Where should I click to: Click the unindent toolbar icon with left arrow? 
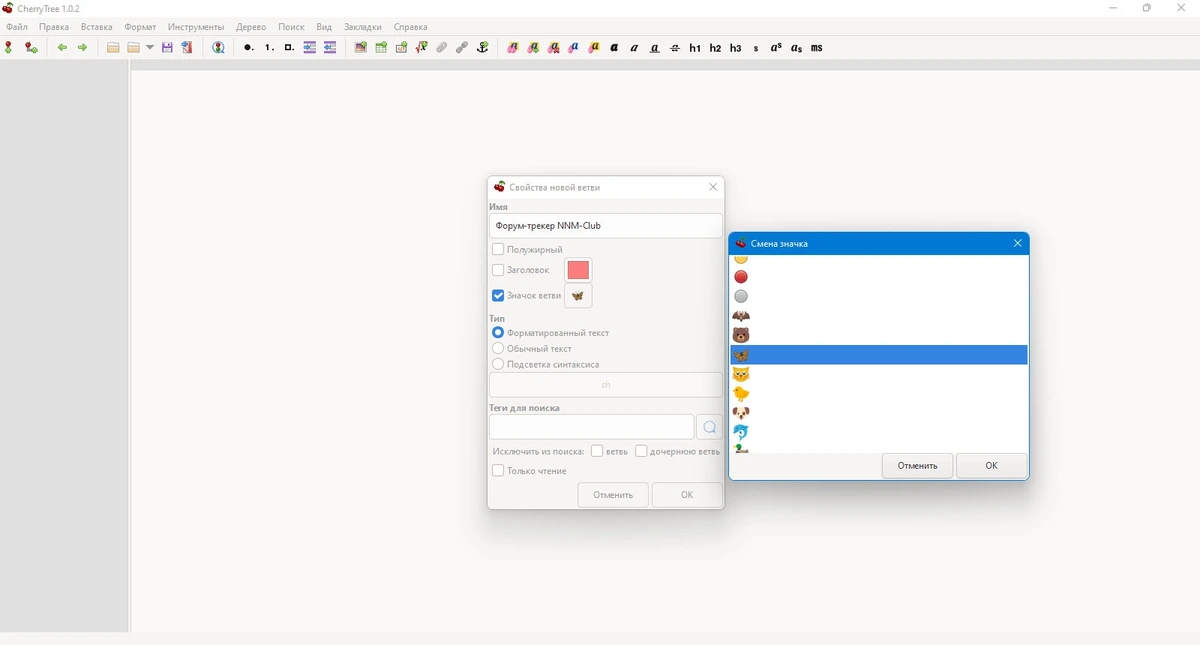pyautogui.click(x=330, y=48)
